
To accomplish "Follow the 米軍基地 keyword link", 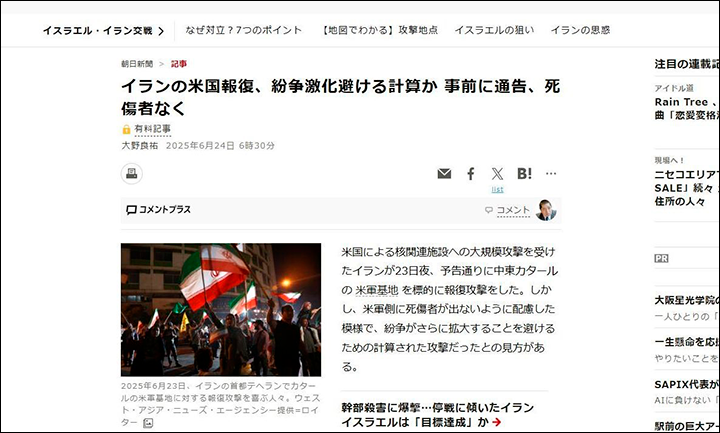I will [x=377, y=290].
